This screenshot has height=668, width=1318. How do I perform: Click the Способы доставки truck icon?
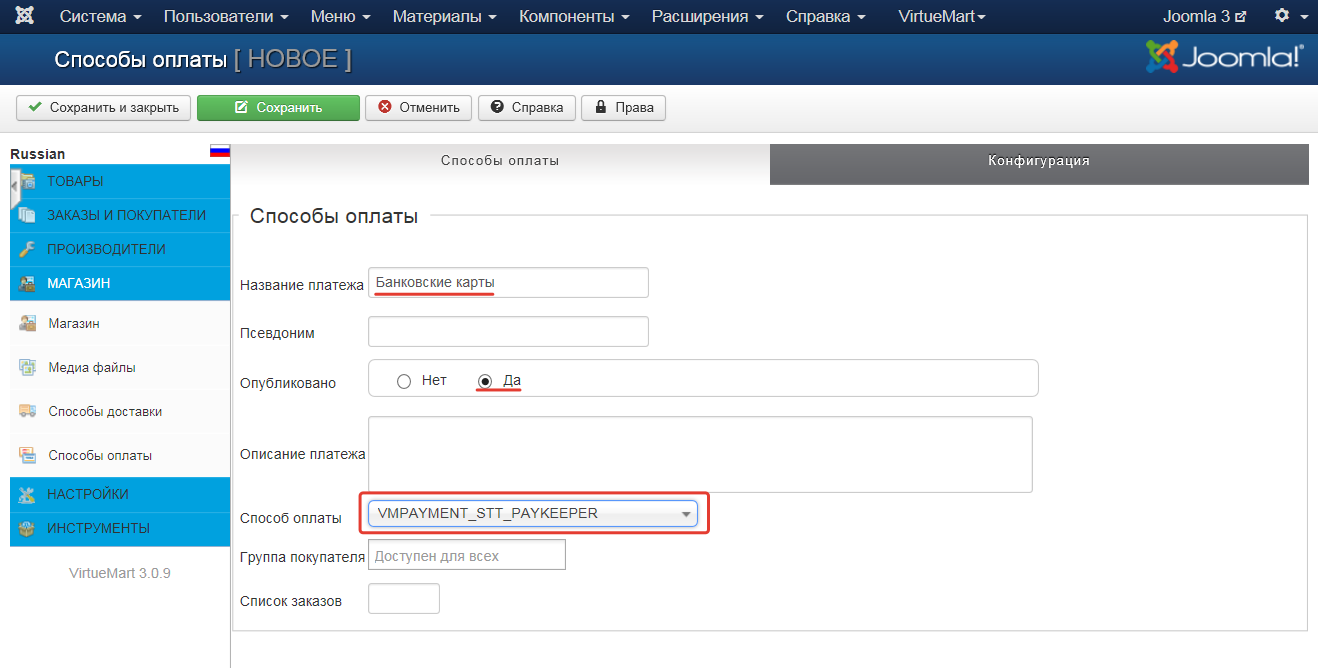click(28, 411)
